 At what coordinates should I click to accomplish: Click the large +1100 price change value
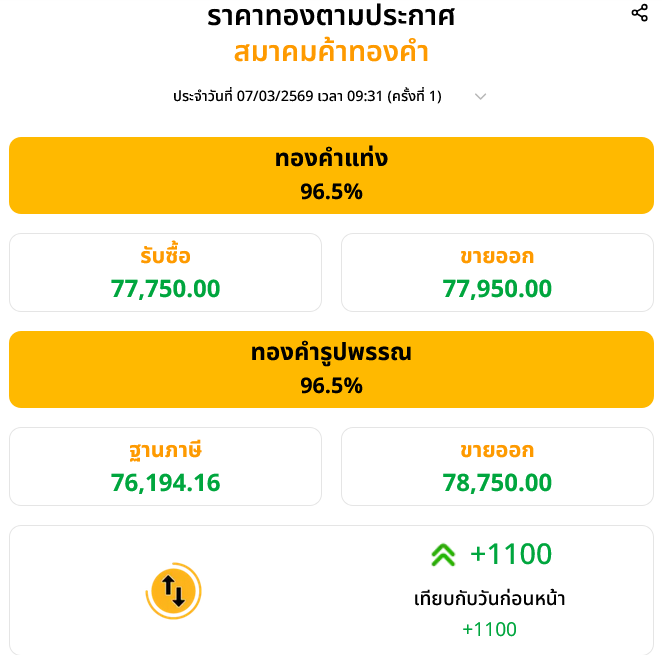510,554
